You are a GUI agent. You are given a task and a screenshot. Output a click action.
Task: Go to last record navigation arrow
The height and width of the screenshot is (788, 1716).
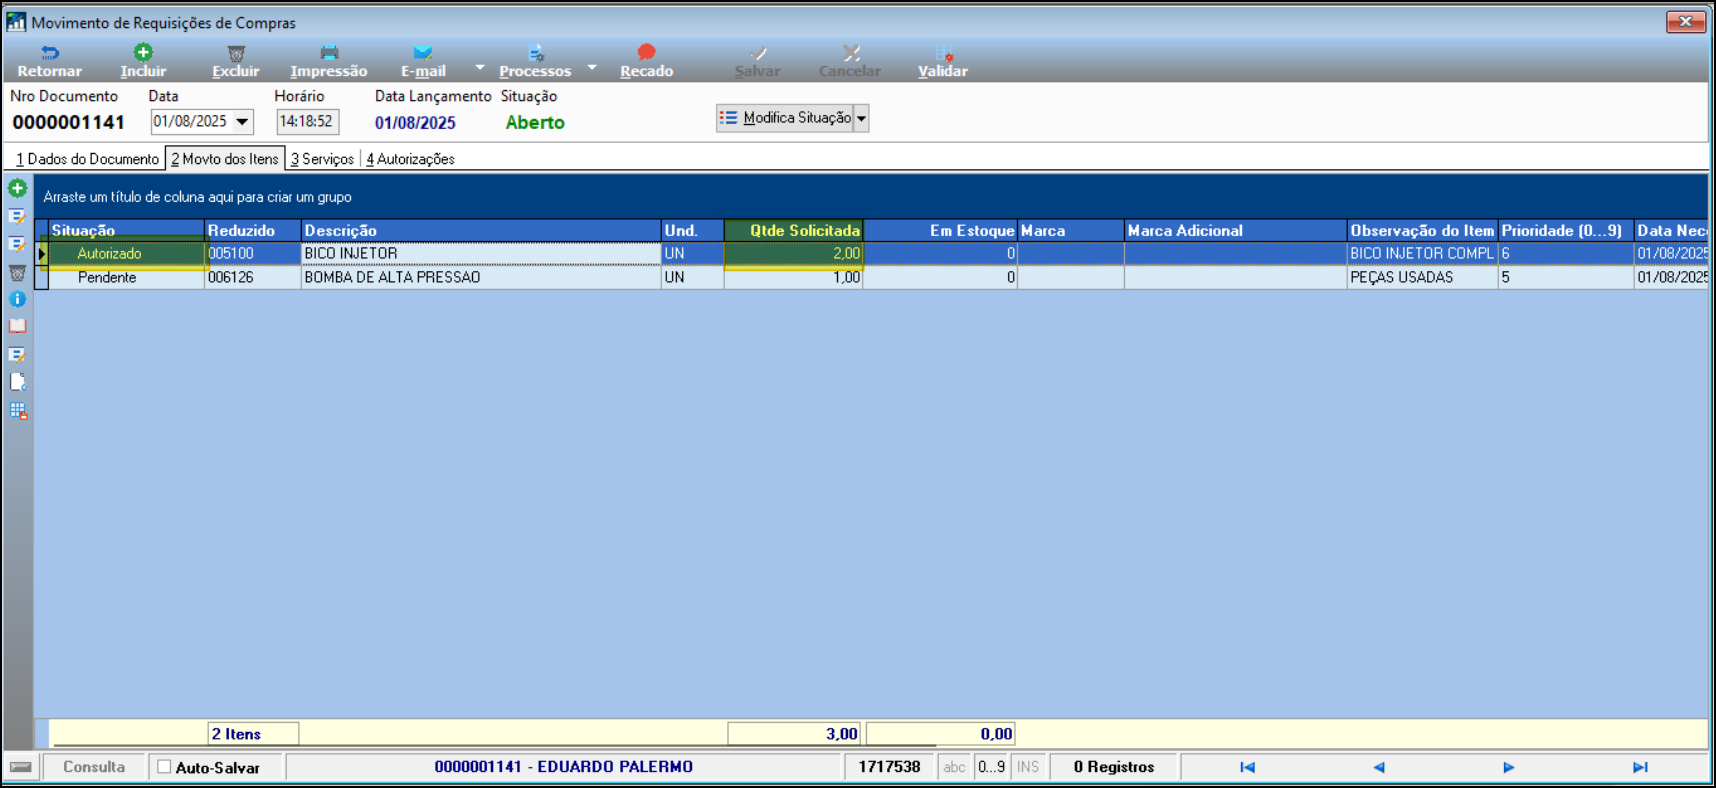[x=1640, y=767]
